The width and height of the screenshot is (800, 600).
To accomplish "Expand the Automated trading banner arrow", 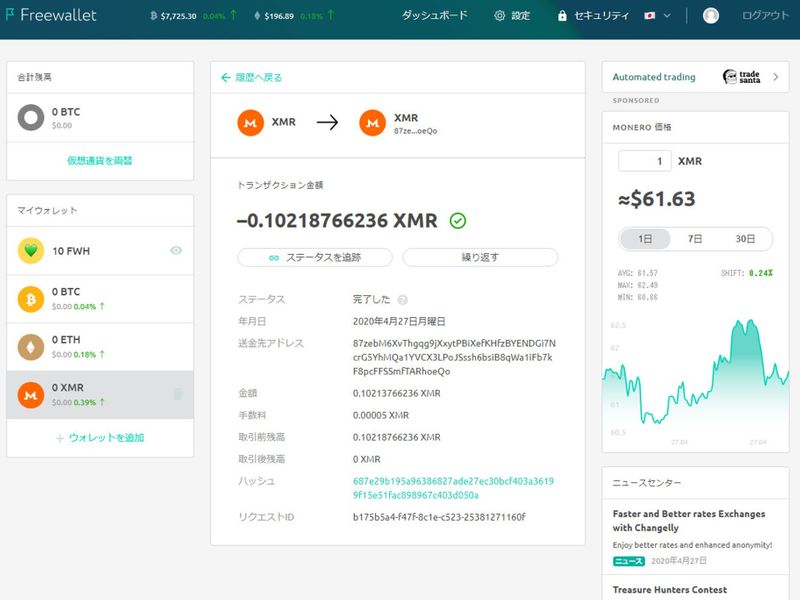I will tap(775, 77).
